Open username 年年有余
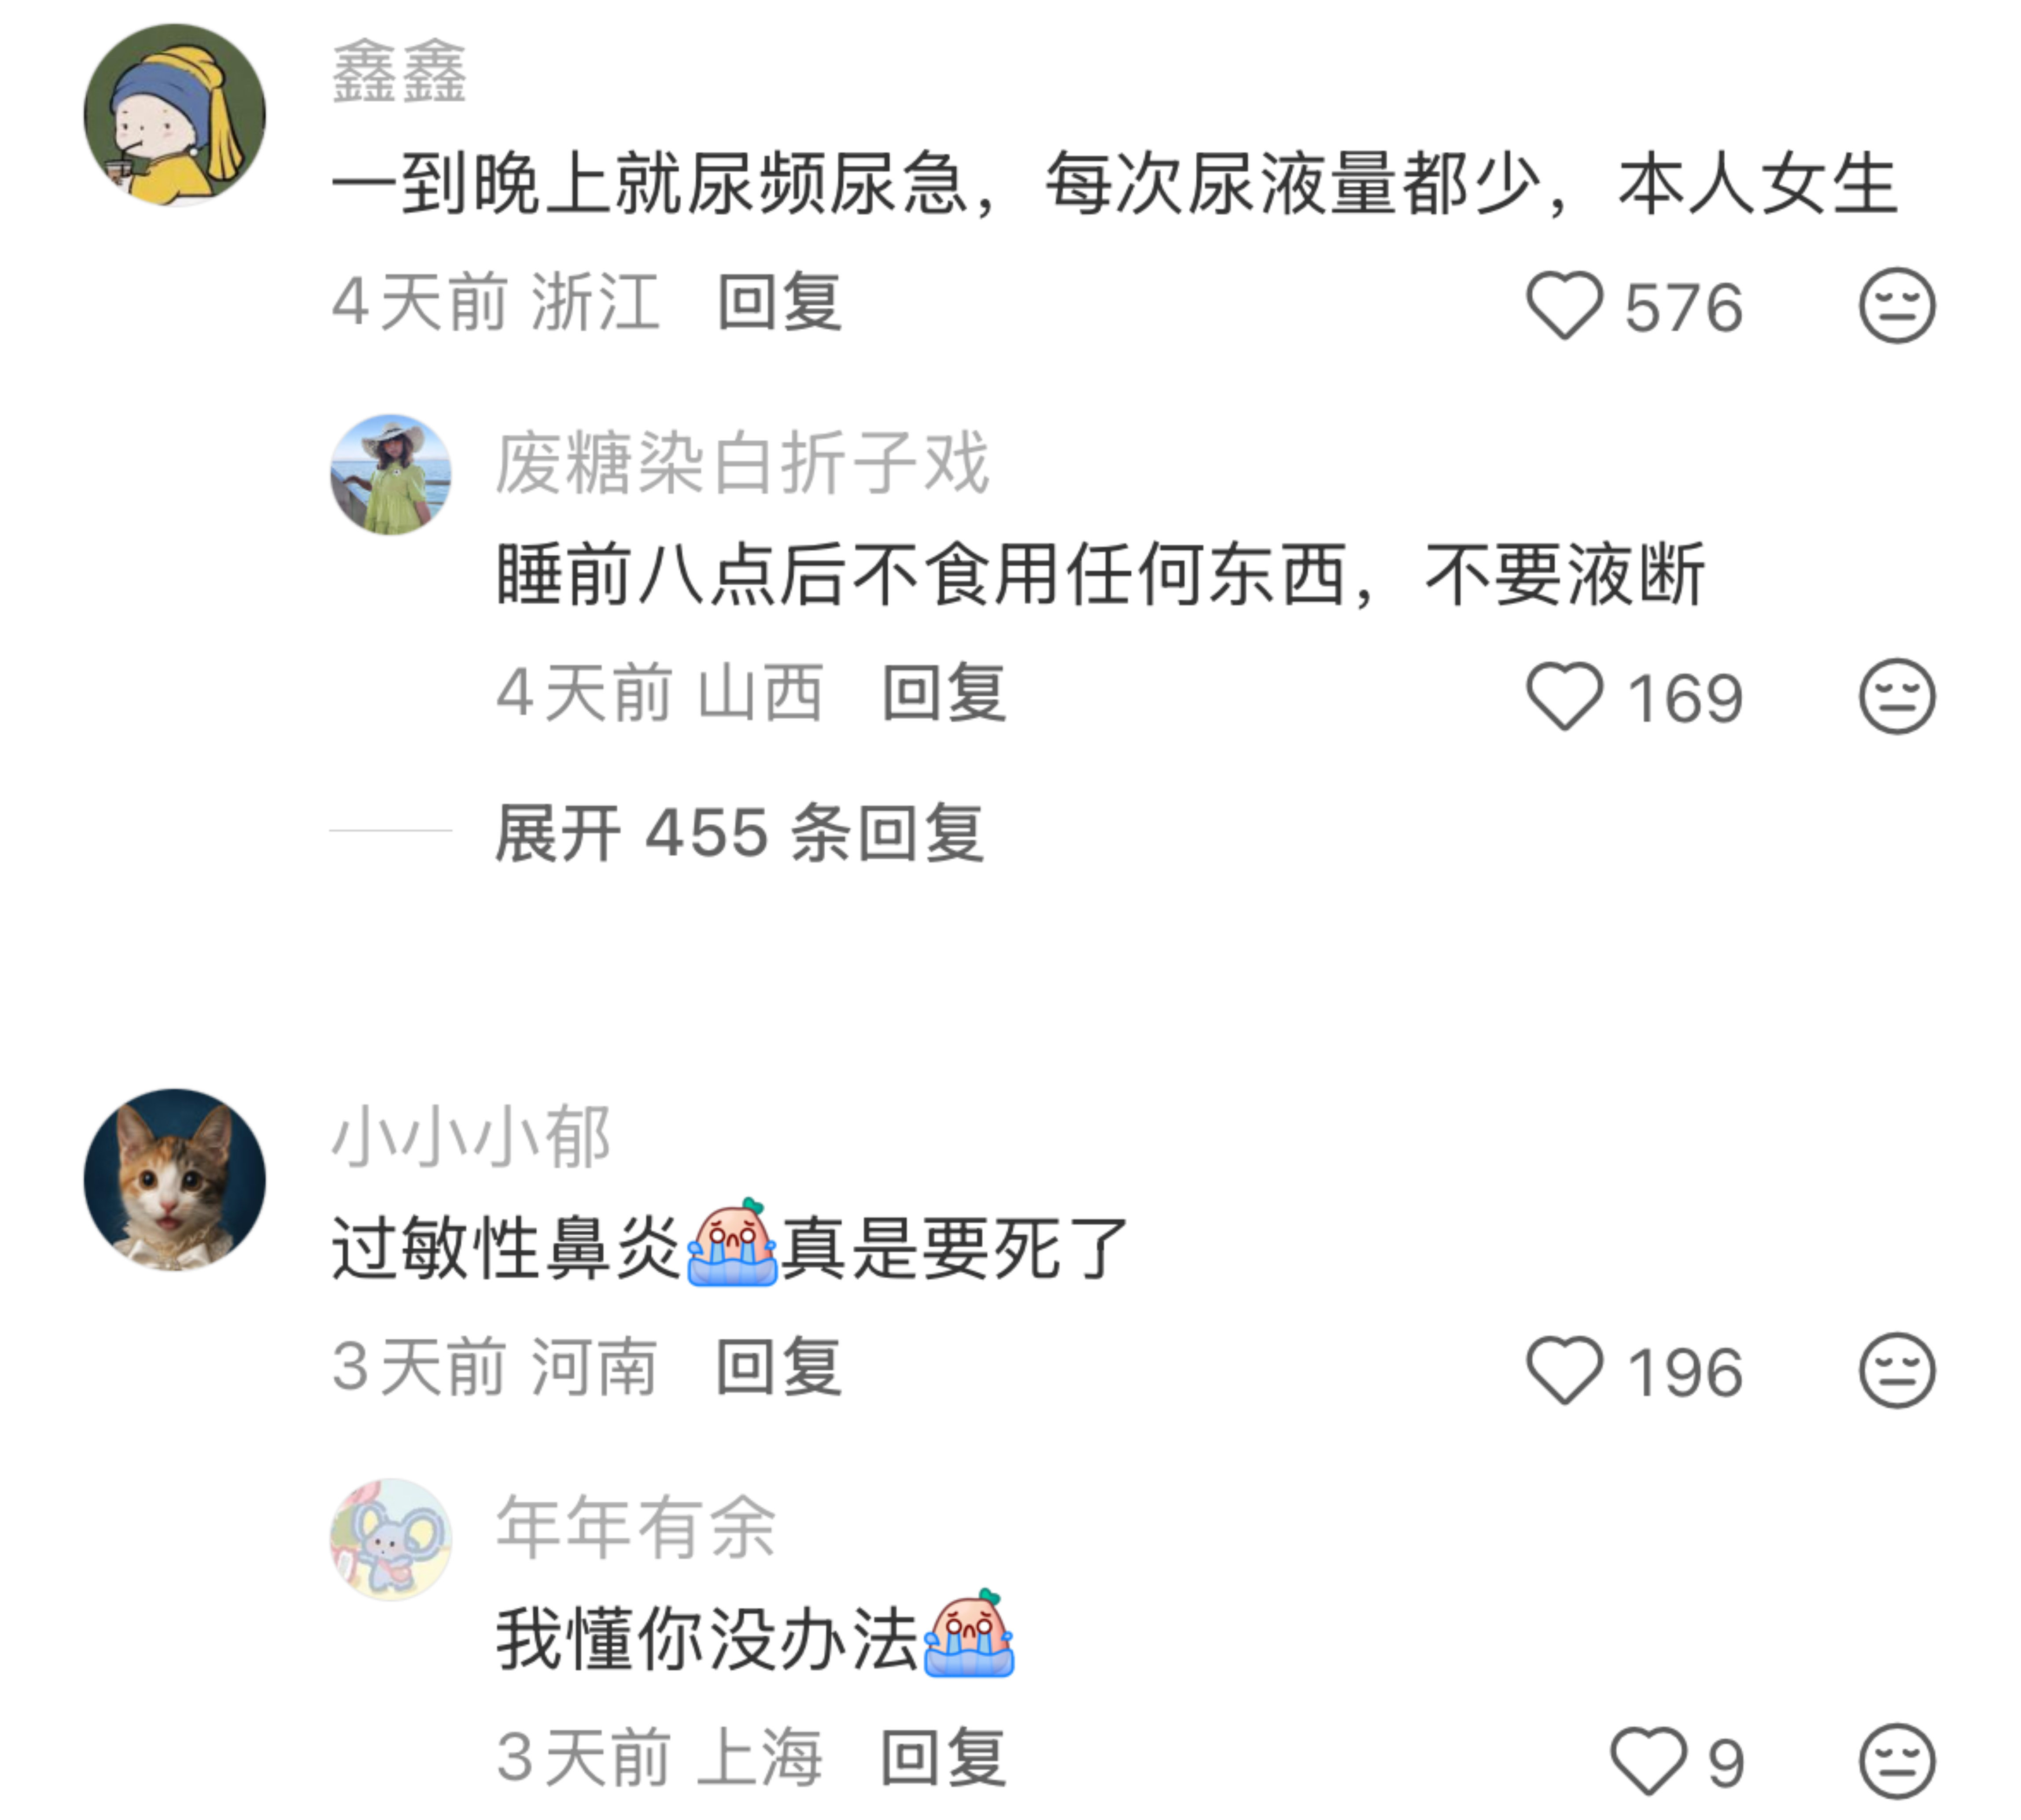The width and height of the screenshot is (2021, 1820). [636, 1527]
